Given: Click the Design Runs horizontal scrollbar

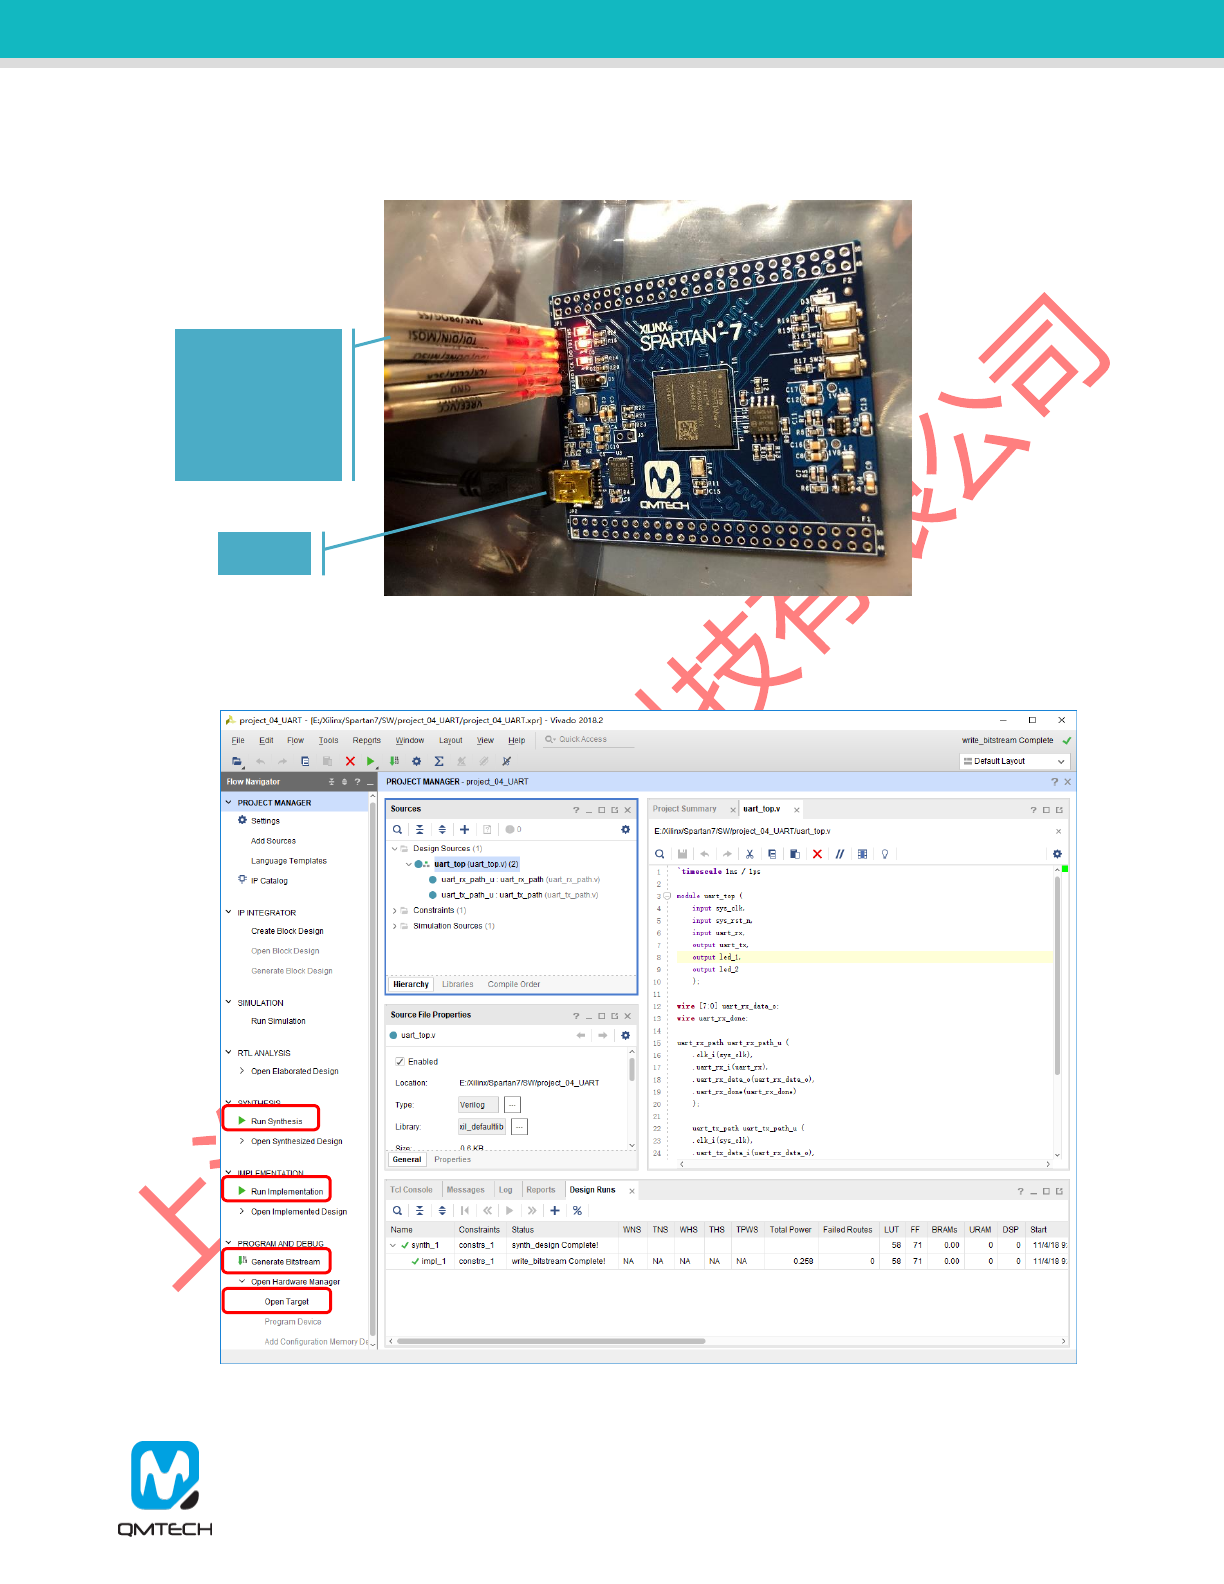Looking at the screenshot, I should tap(551, 1341).
